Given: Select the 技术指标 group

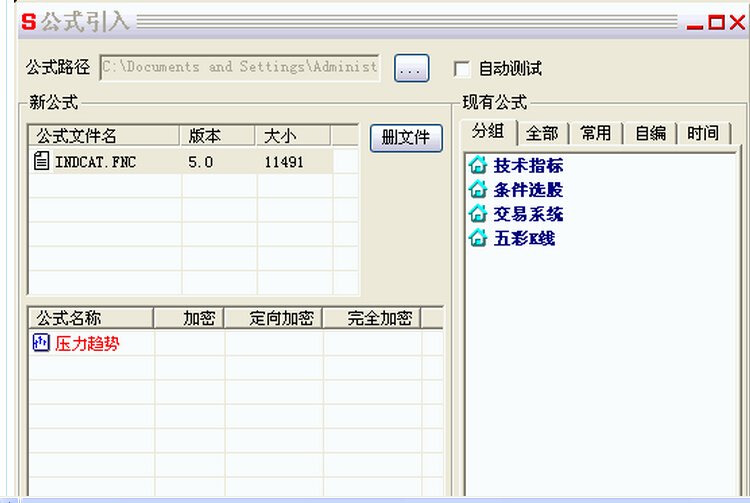Looking at the screenshot, I should click(x=528, y=165).
